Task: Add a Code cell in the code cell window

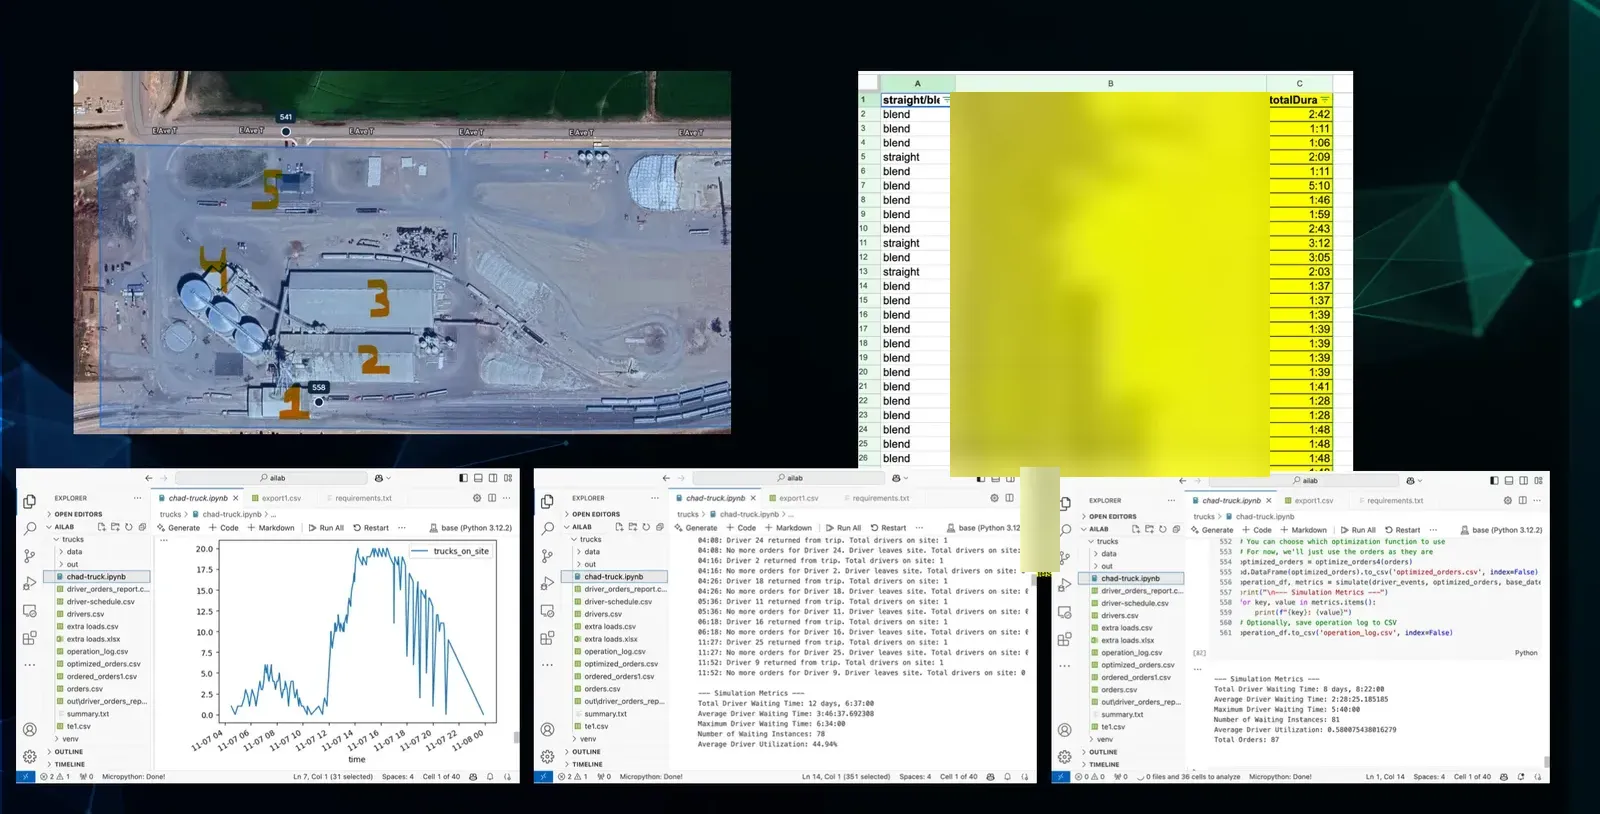Action: (x=1257, y=530)
